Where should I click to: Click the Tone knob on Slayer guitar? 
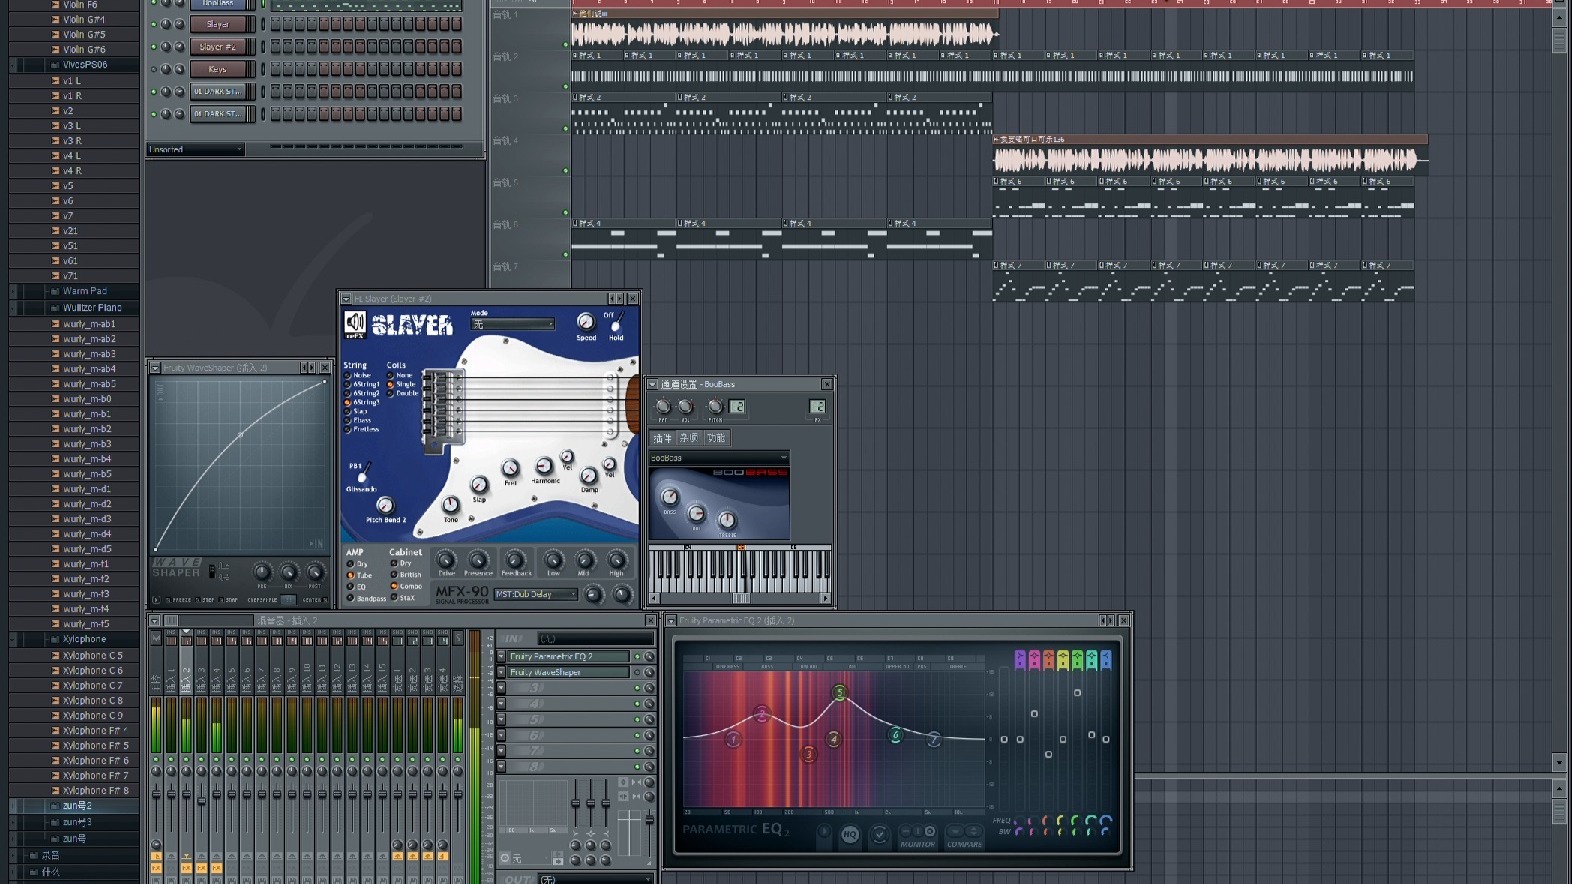(x=451, y=506)
